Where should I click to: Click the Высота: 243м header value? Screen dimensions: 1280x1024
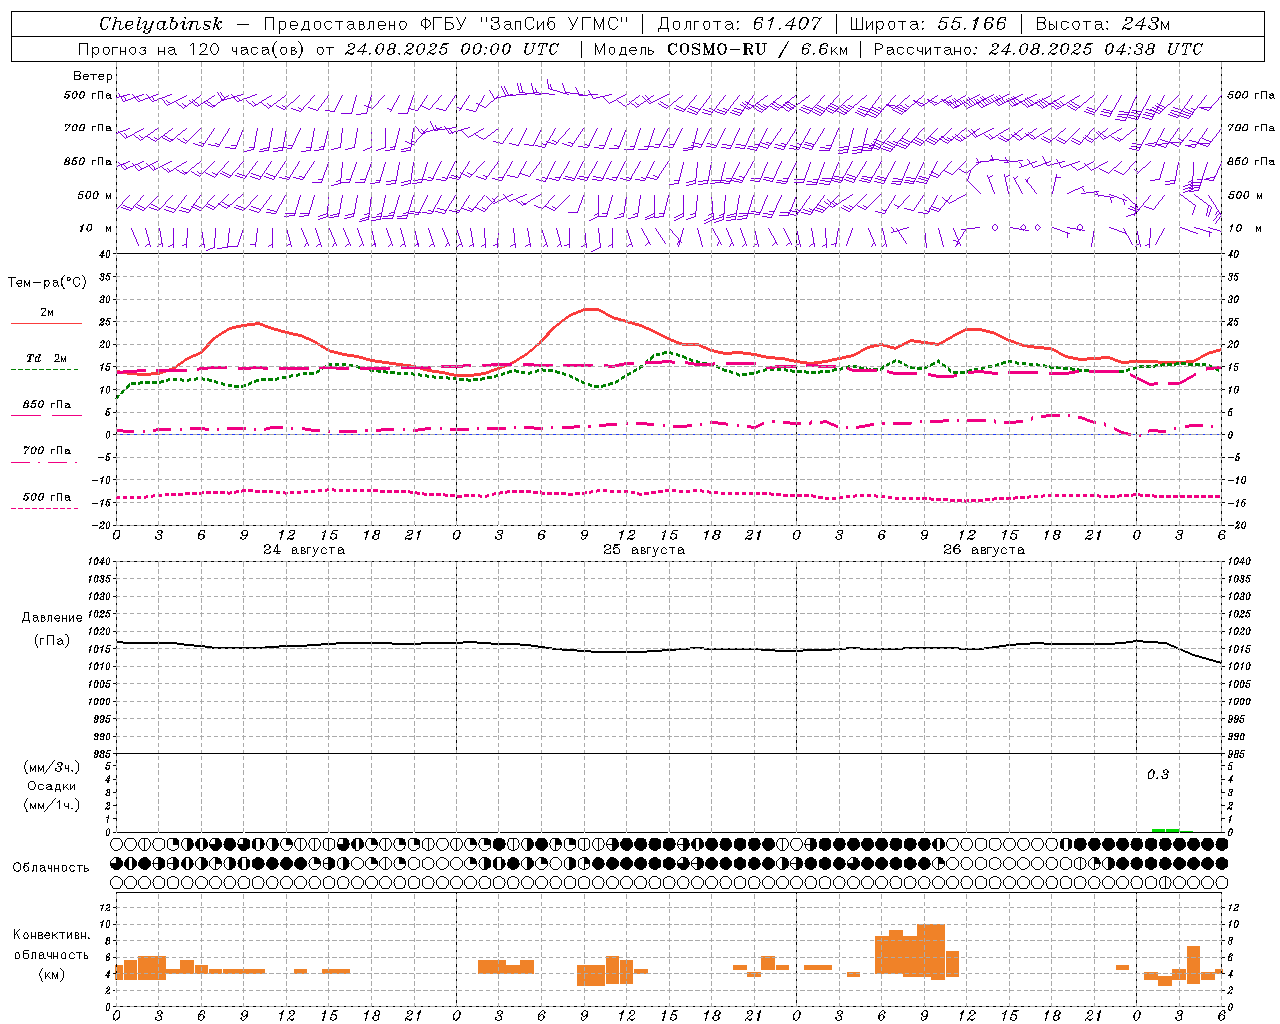tap(1103, 24)
